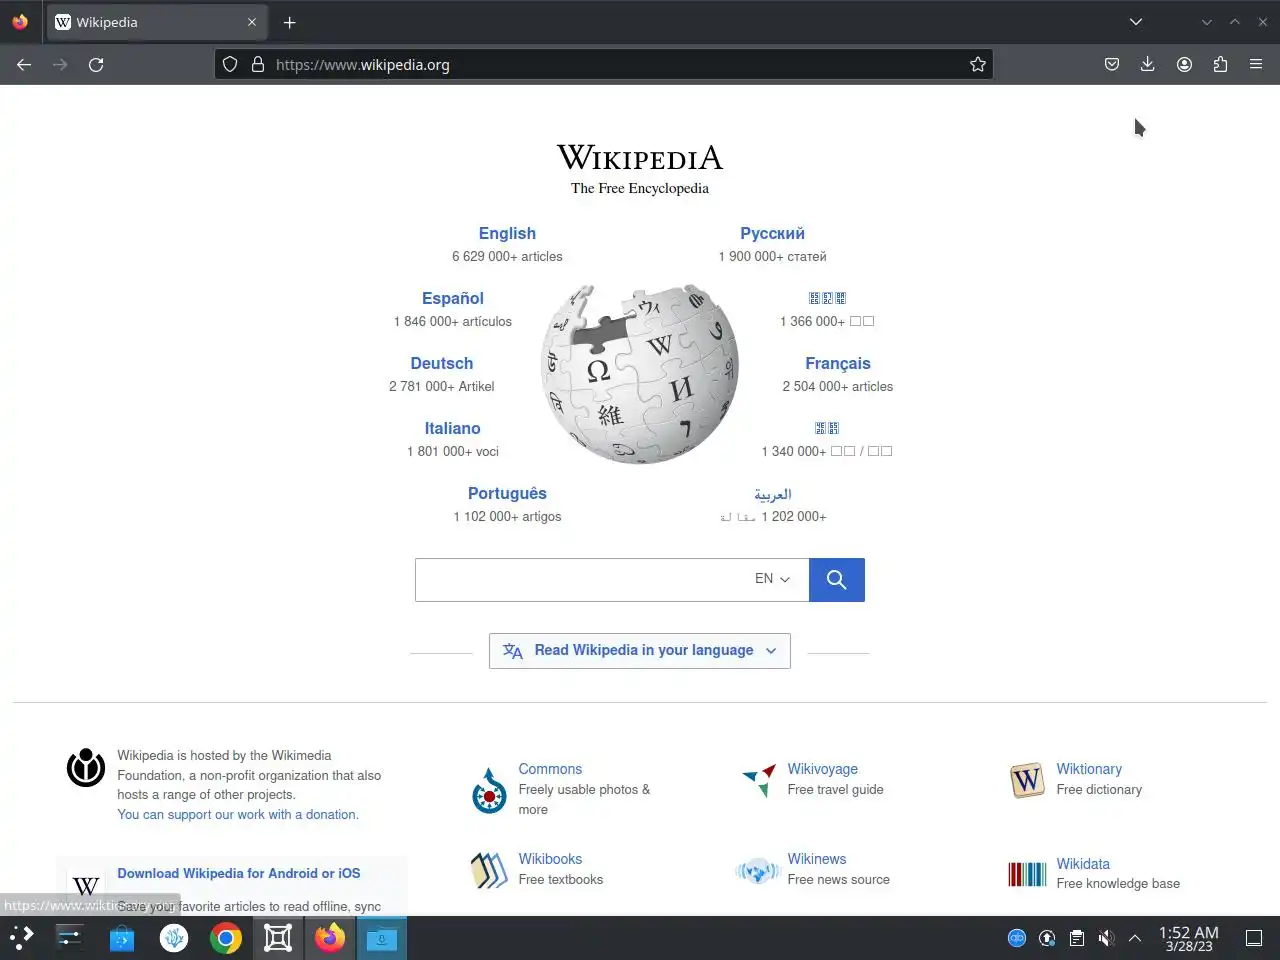Open the Wikidata link
This screenshot has height=960, width=1280.
[x=1083, y=864]
